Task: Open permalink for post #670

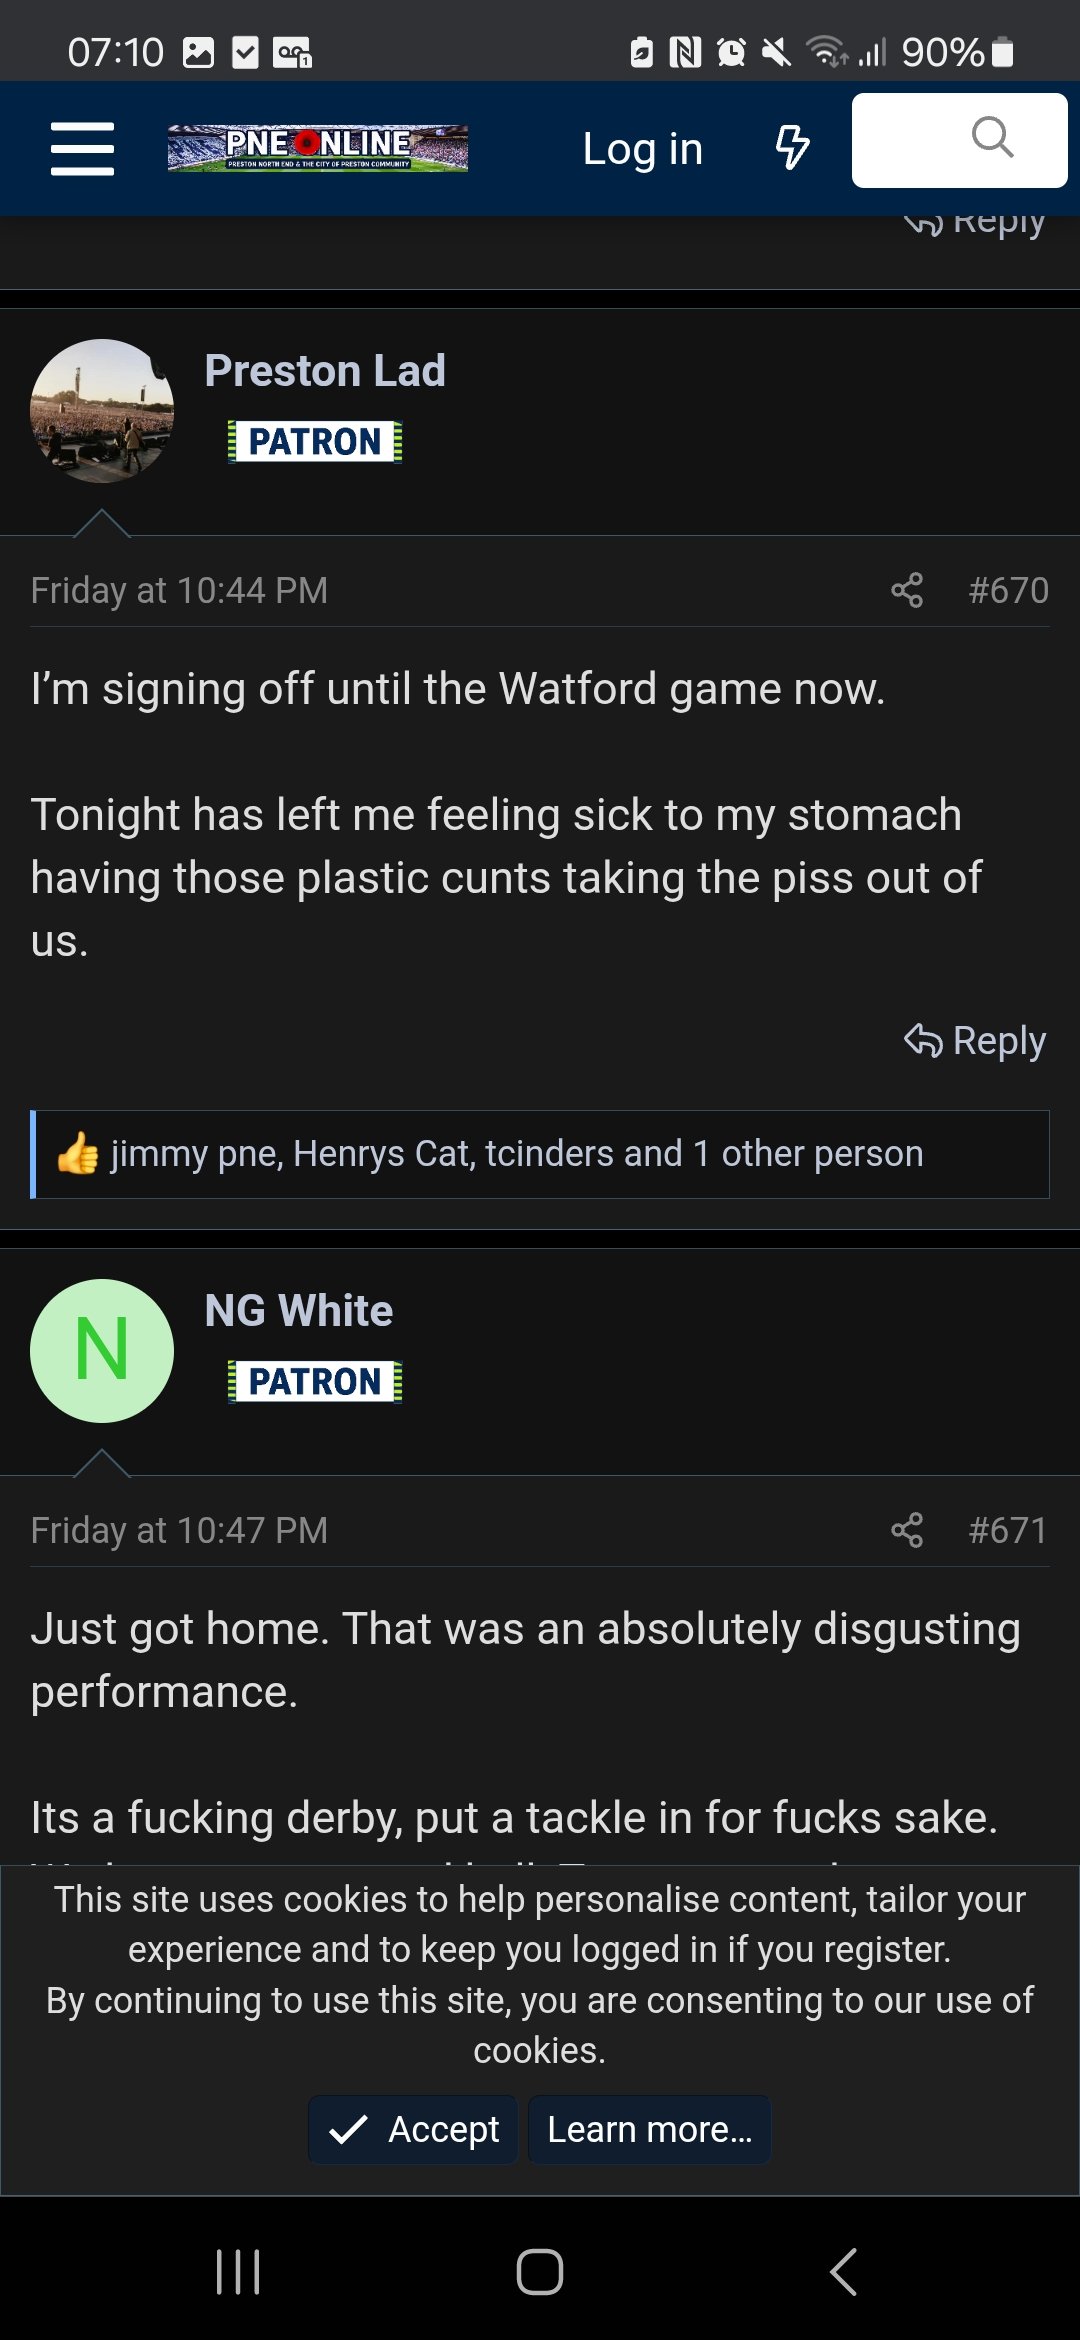Action: (1008, 590)
